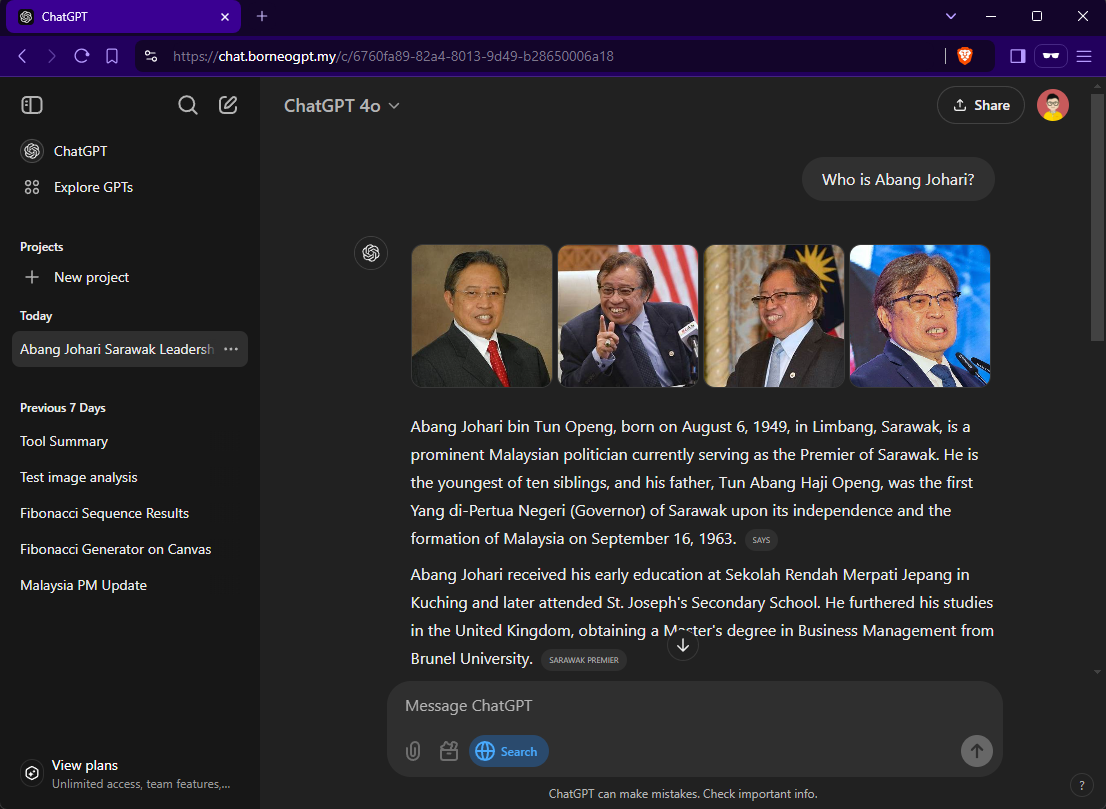Open the second Abang Johari photo thumbnail
Image resolution: width=1106 pixels, height=809 pixels.
(x=627, y=315)
